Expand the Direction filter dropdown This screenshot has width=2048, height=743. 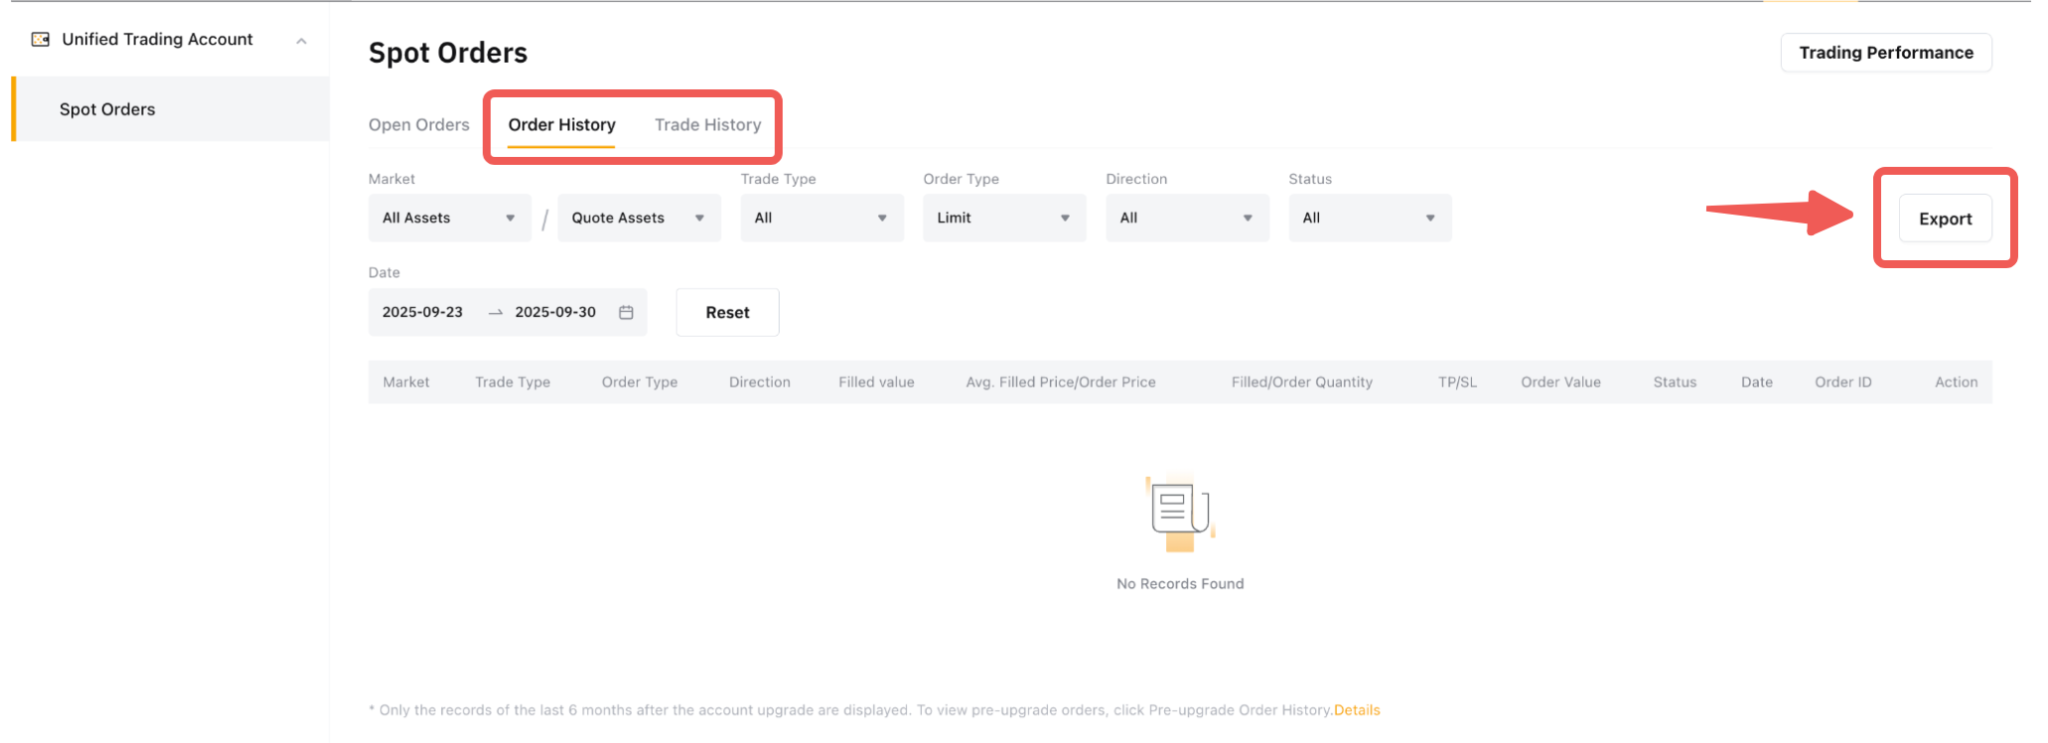1186,218
